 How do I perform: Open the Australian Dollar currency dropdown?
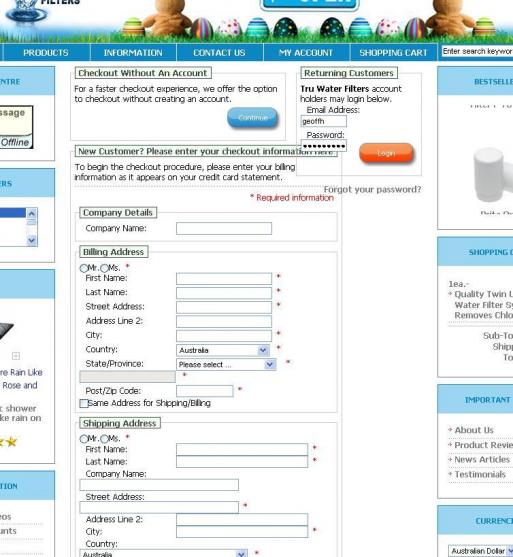point(480,551)
